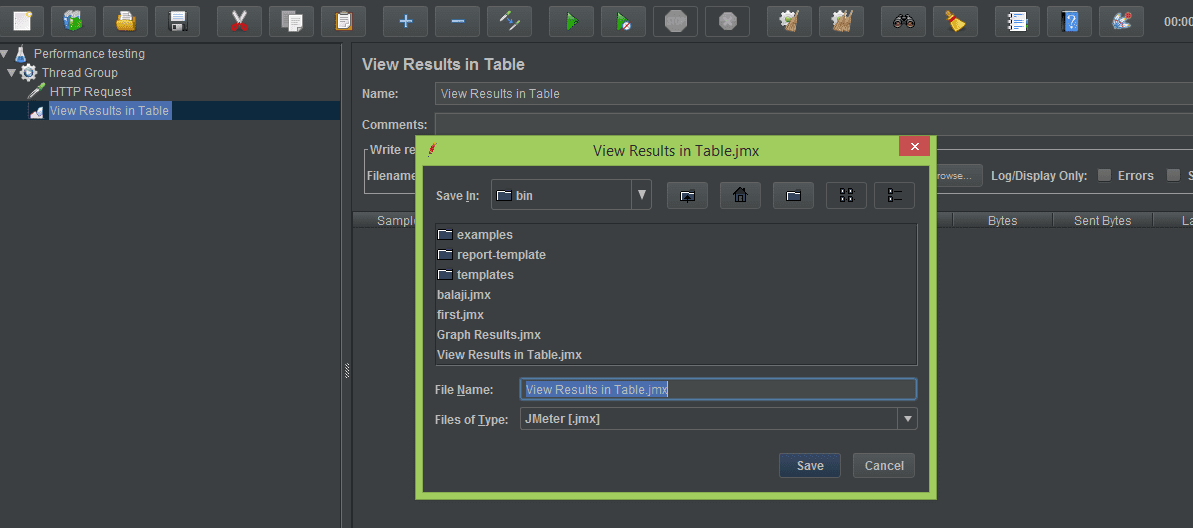Select Thread Group in the tree

(x=80, y=73)
